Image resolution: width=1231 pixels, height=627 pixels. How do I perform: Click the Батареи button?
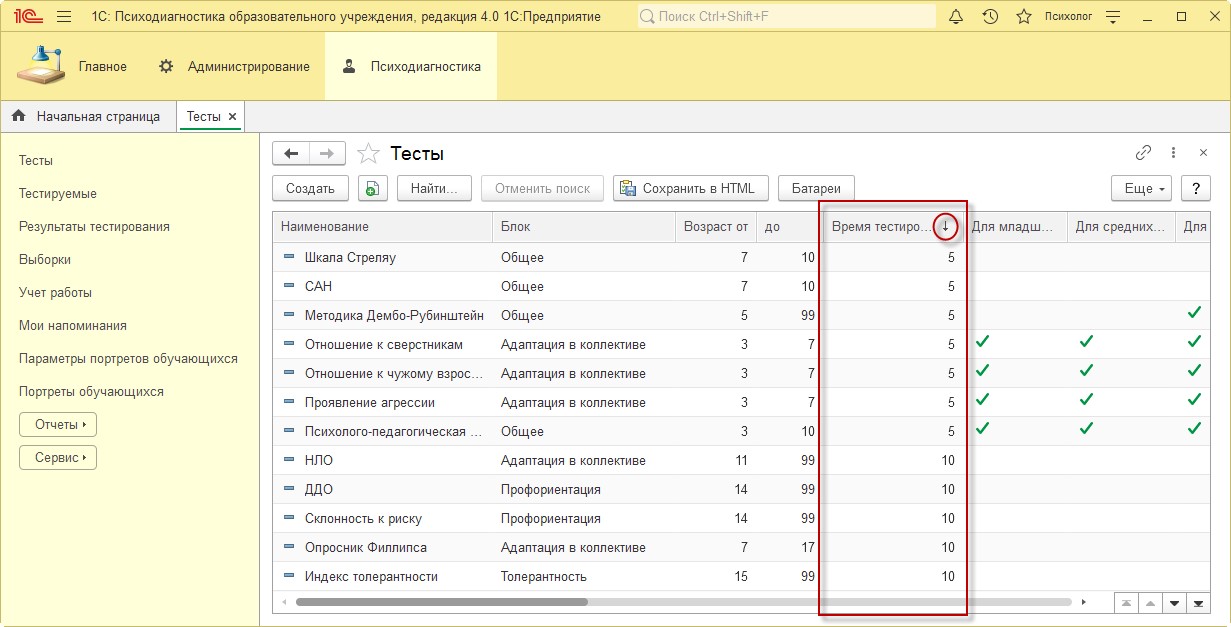coord(816,188)
